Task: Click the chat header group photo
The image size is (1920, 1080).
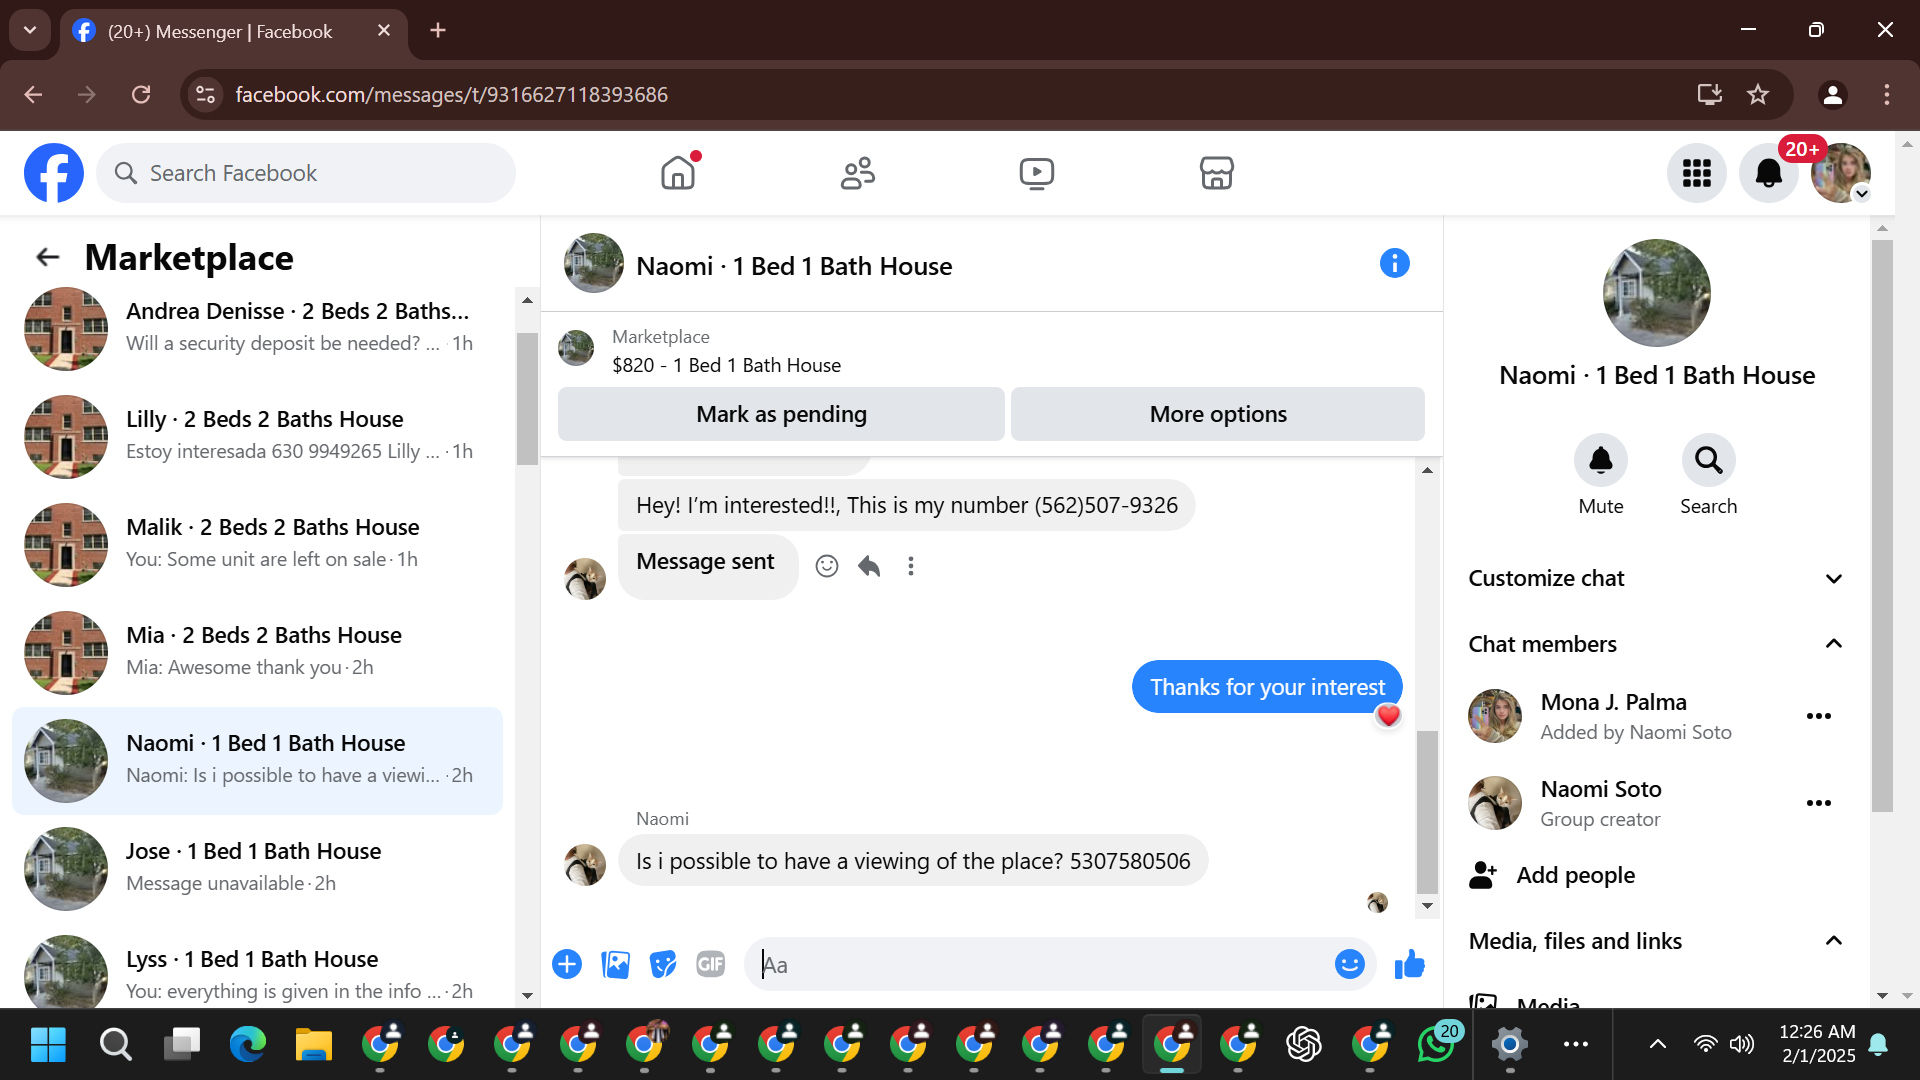Action: coord(594,263)
